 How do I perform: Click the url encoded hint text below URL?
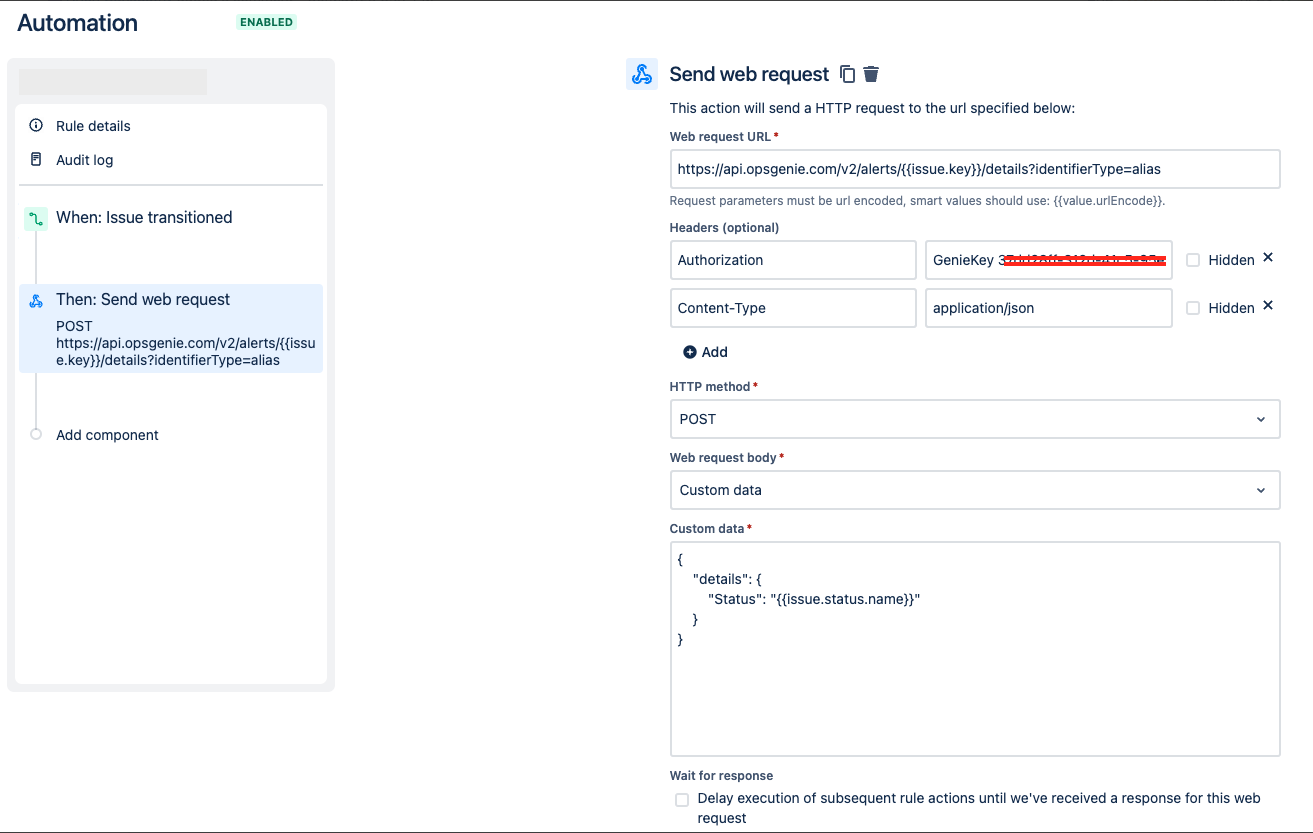coord(917,201)
